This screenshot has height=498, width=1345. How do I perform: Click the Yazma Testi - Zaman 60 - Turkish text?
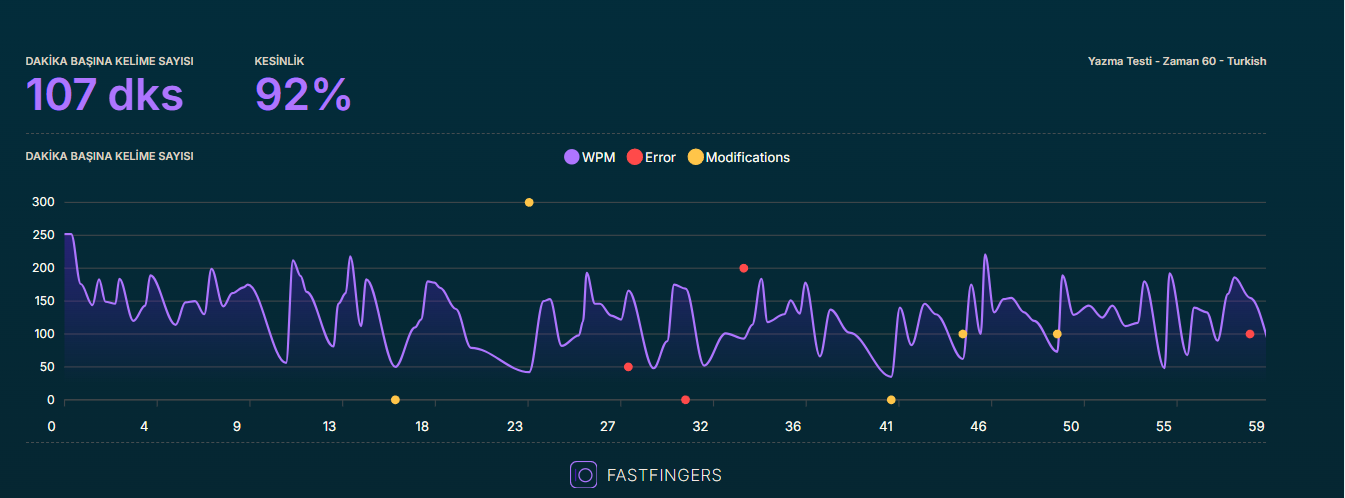(x=1177, y=61)
